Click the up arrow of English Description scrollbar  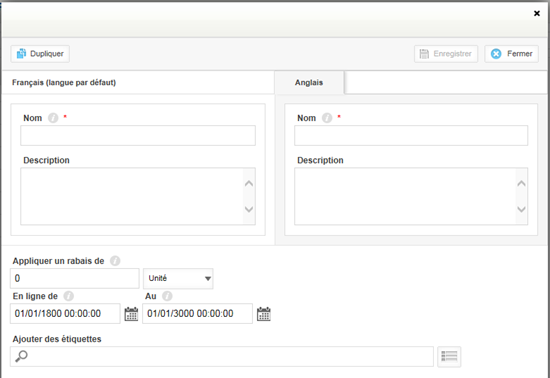click(521, 183)
